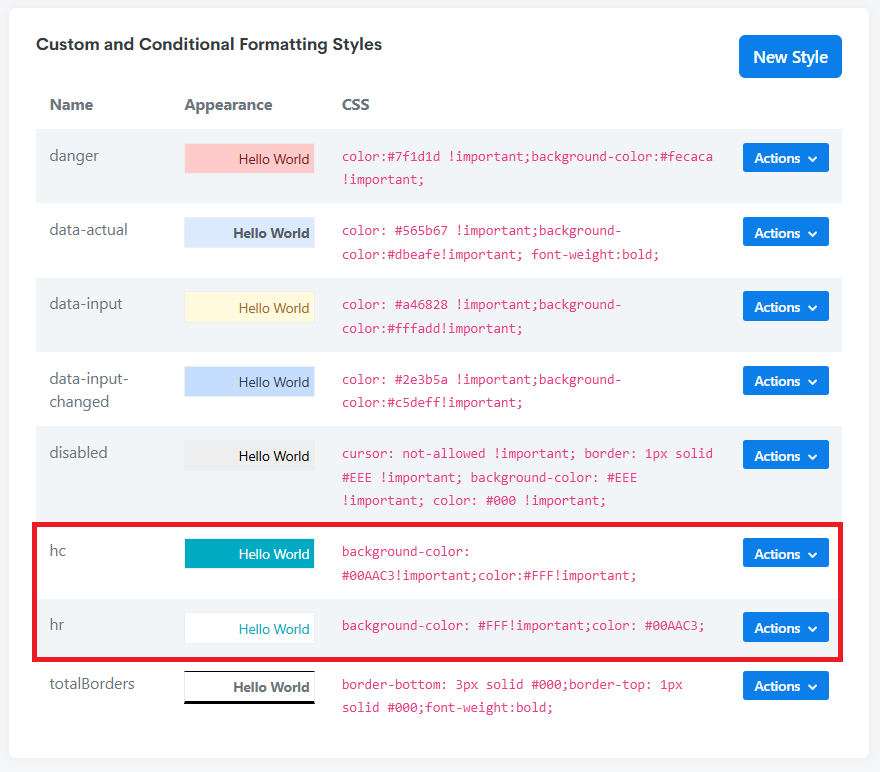Click the totalBorders Hello World preview
The height and width of the screenshot is (772, 880).
click(x=249, y=687)
